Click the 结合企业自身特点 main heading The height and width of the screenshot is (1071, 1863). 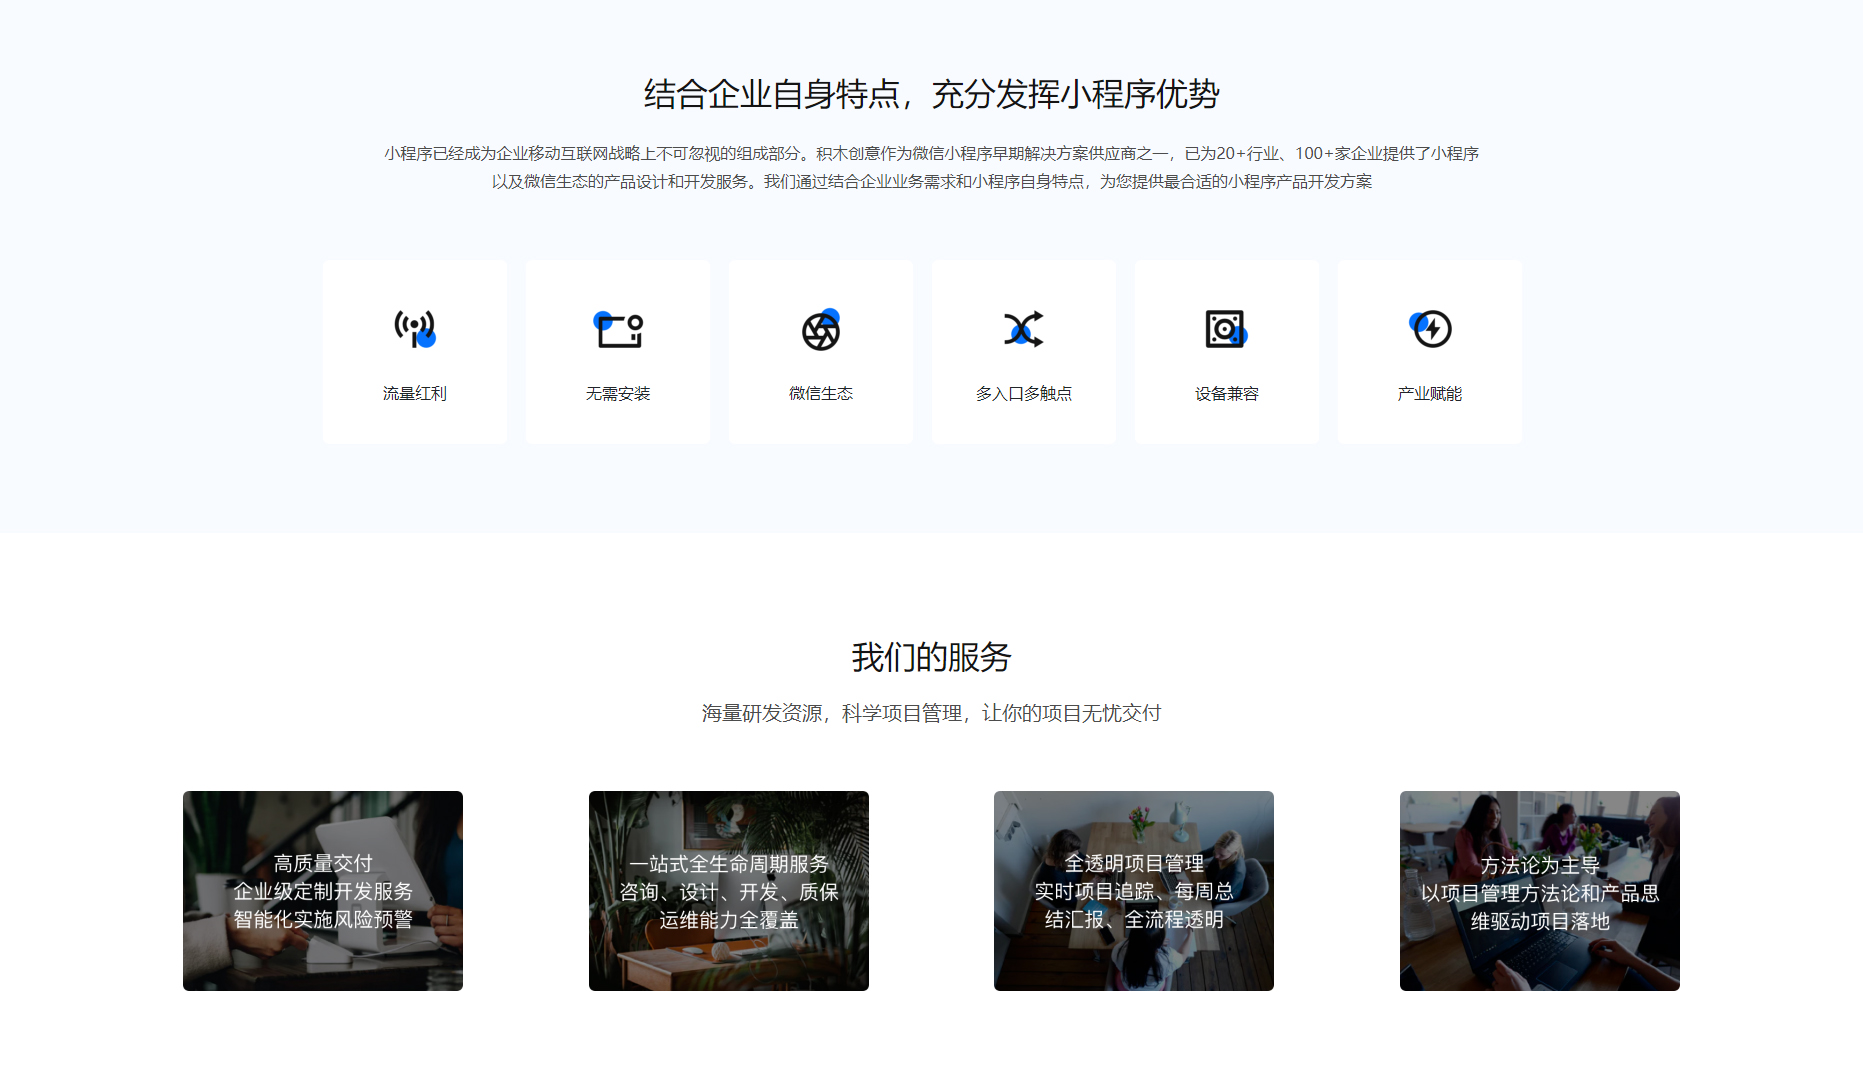coord(931,94)
